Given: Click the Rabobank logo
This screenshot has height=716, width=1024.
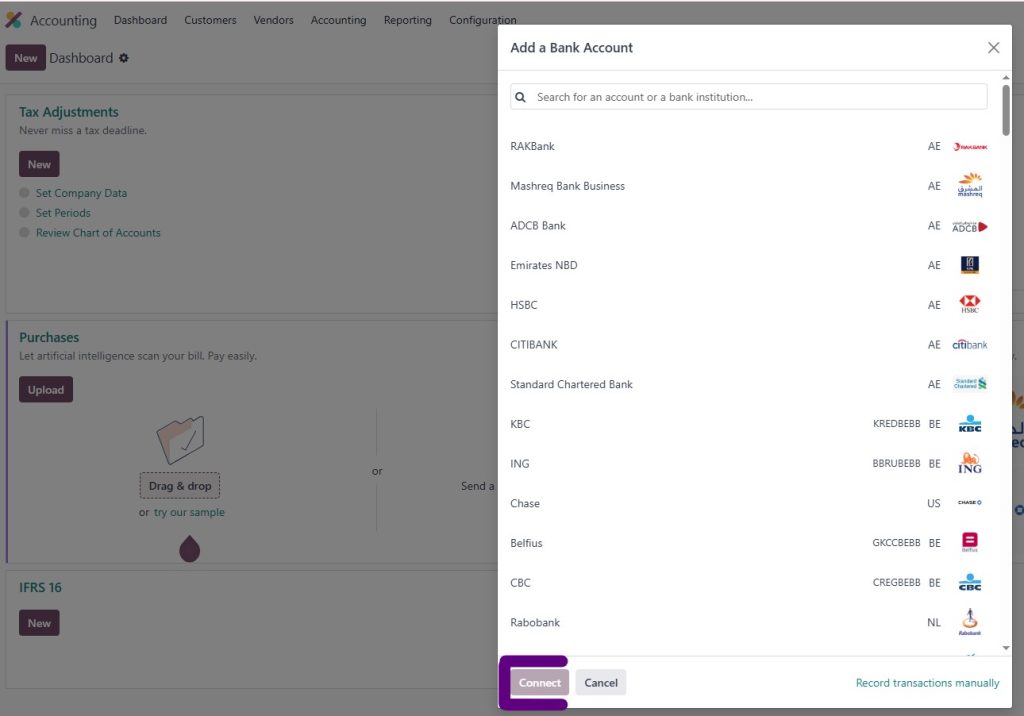Looking at the screenshot, I should click(970, 622).
